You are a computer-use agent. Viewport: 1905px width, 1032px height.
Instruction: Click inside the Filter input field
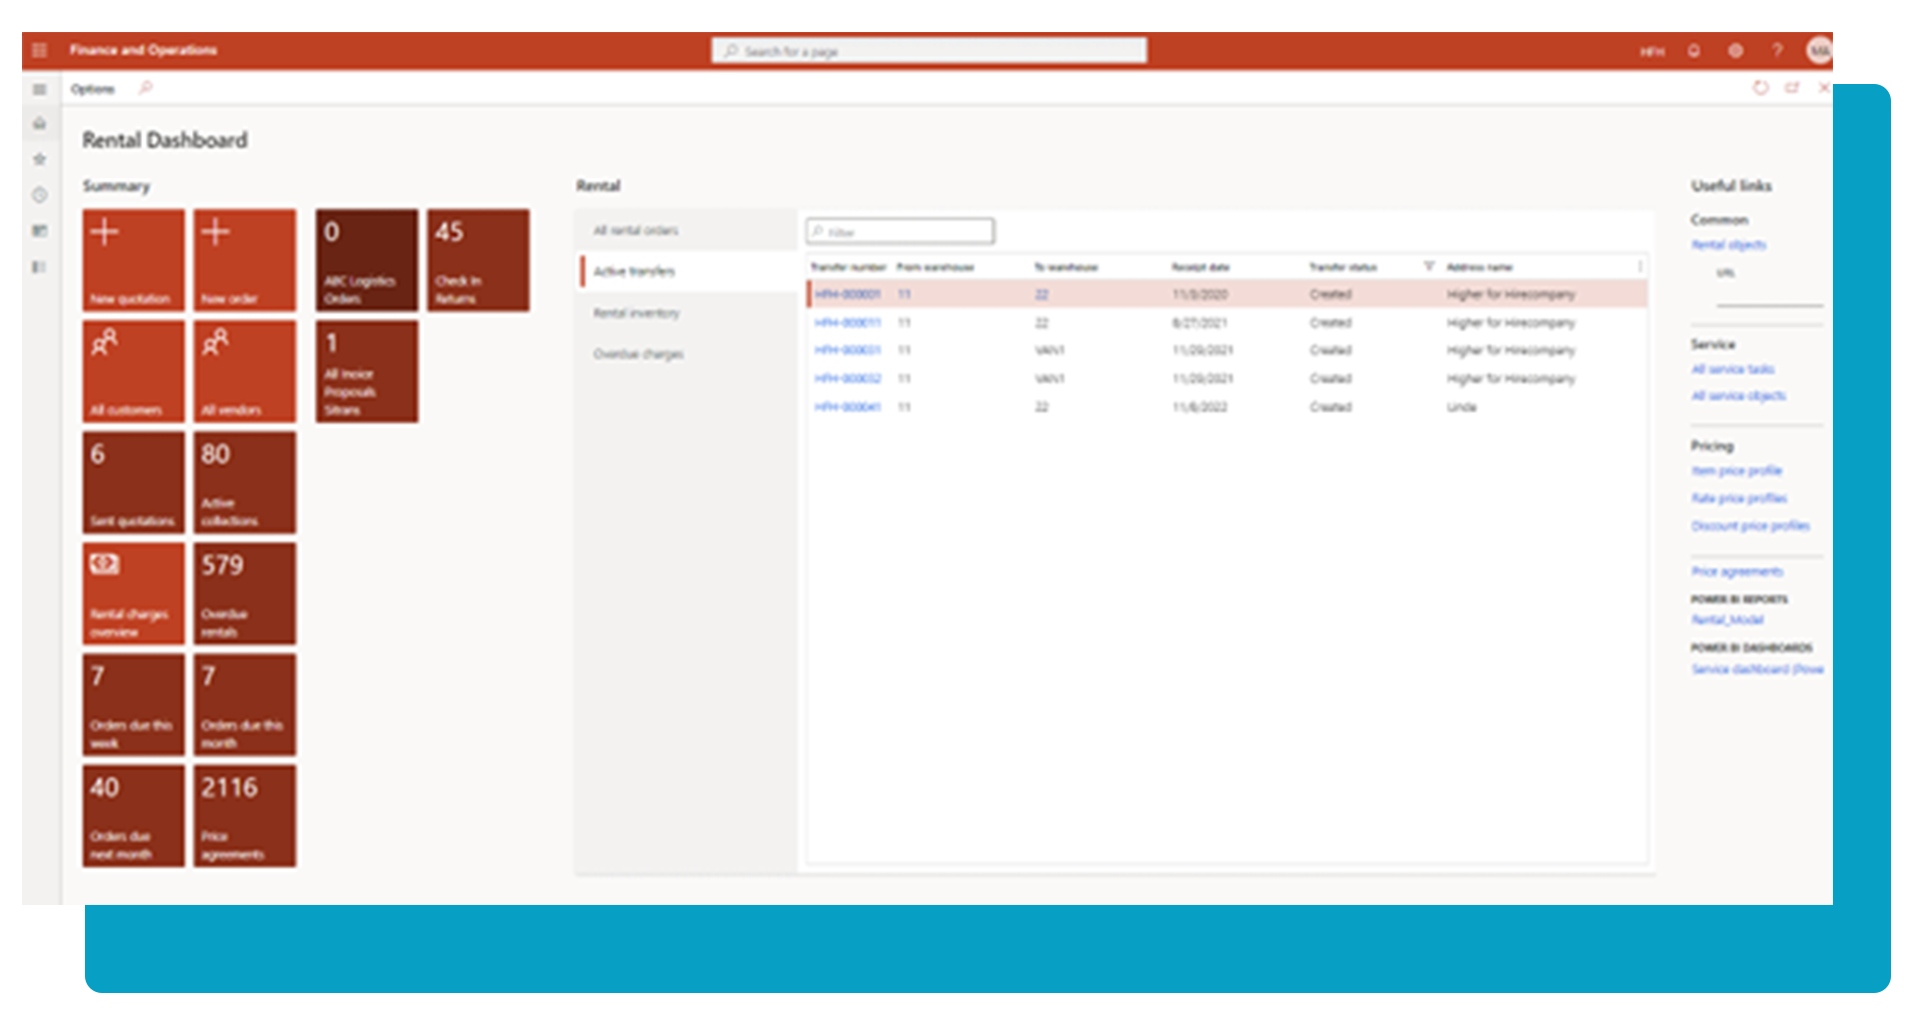pos(898,230)
